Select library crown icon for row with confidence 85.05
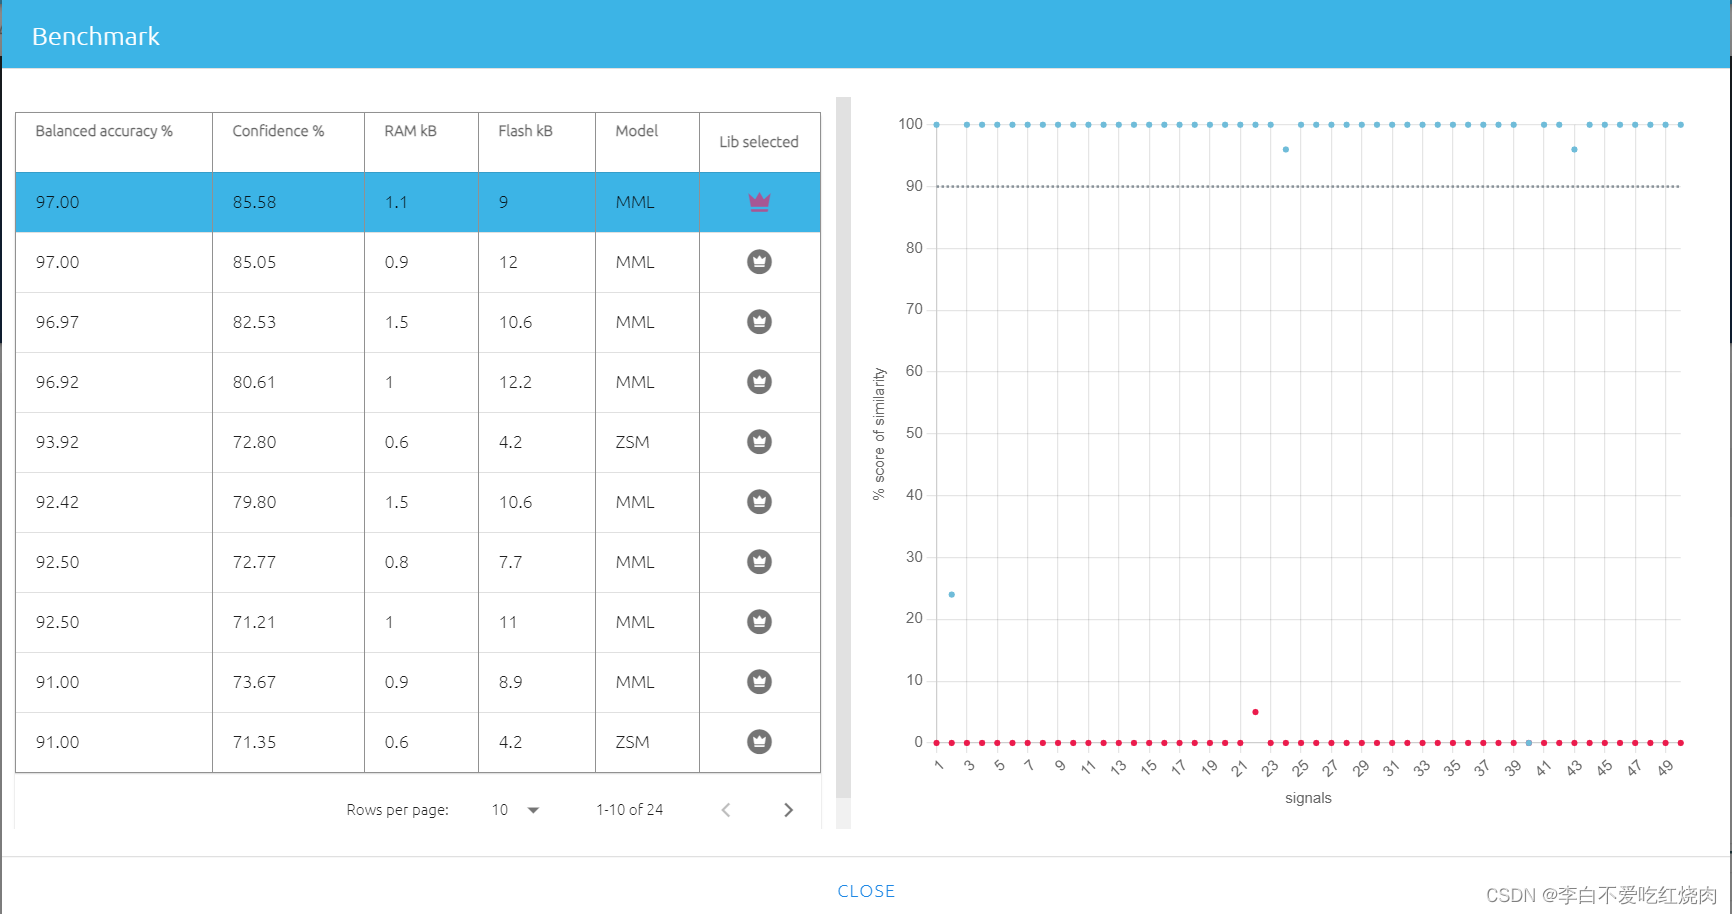Screen dimensions: 1732x914 (x=759, y=262)
